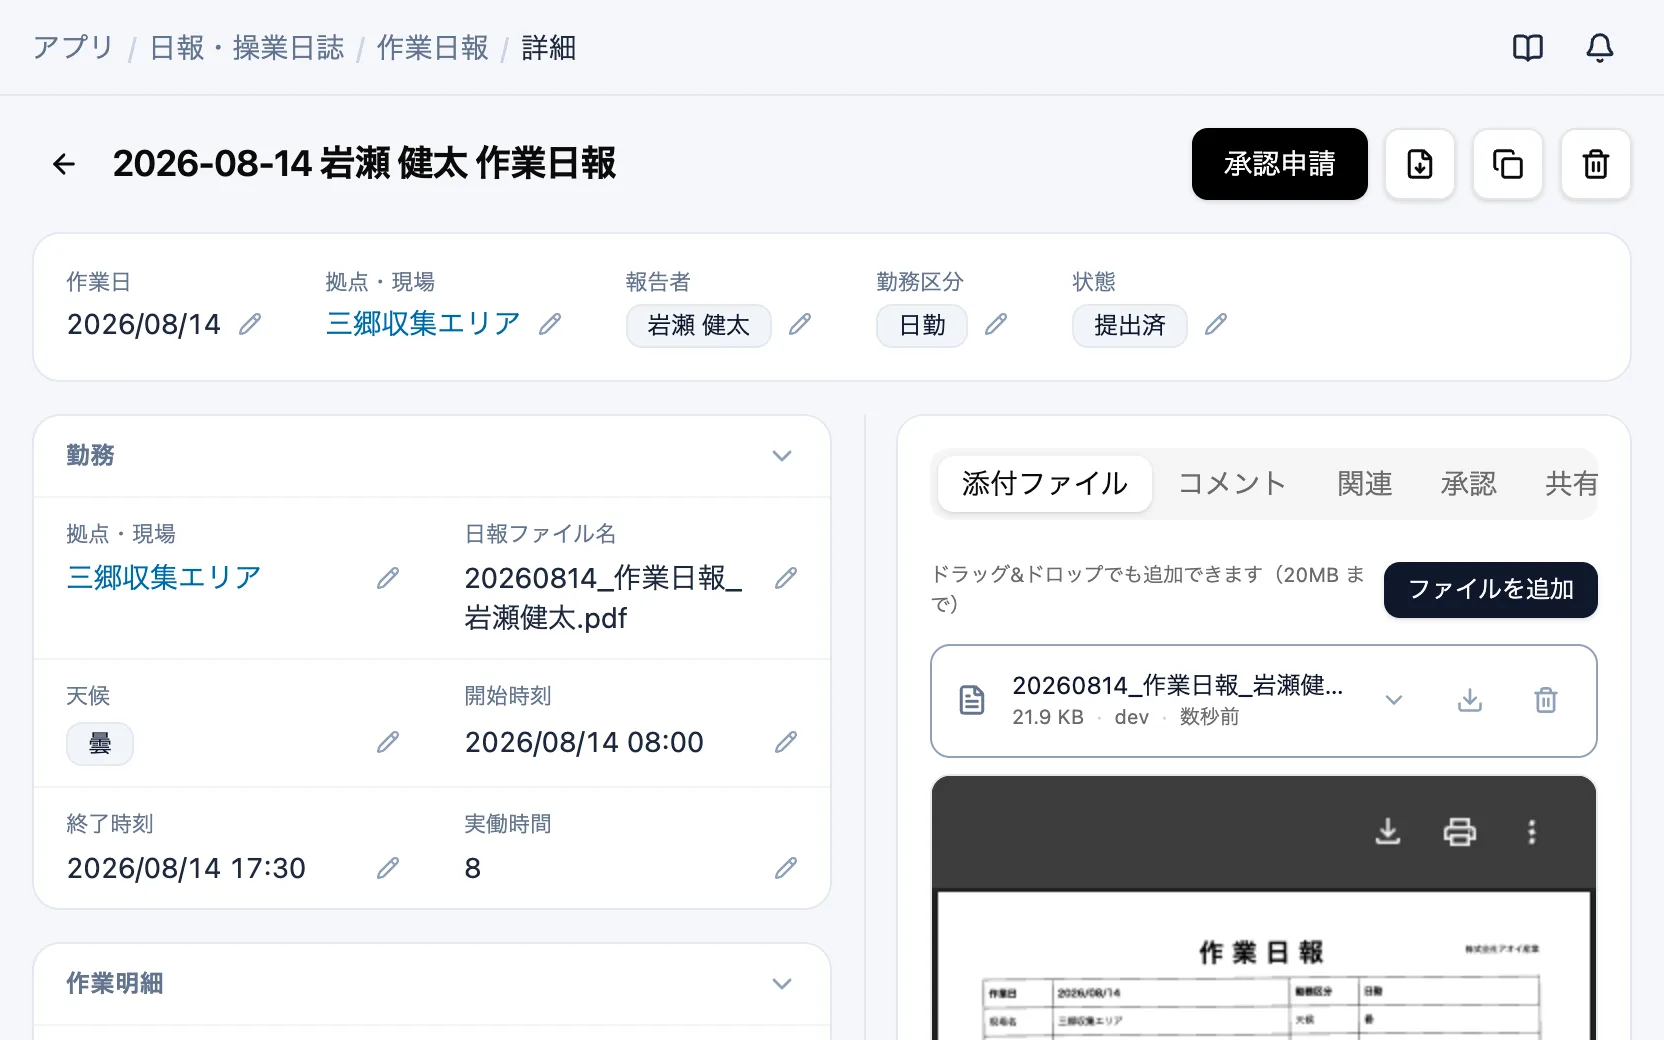Screen dimensions: 1664x1040
Task: Switch to the コメント tab
Action: 1232,484
